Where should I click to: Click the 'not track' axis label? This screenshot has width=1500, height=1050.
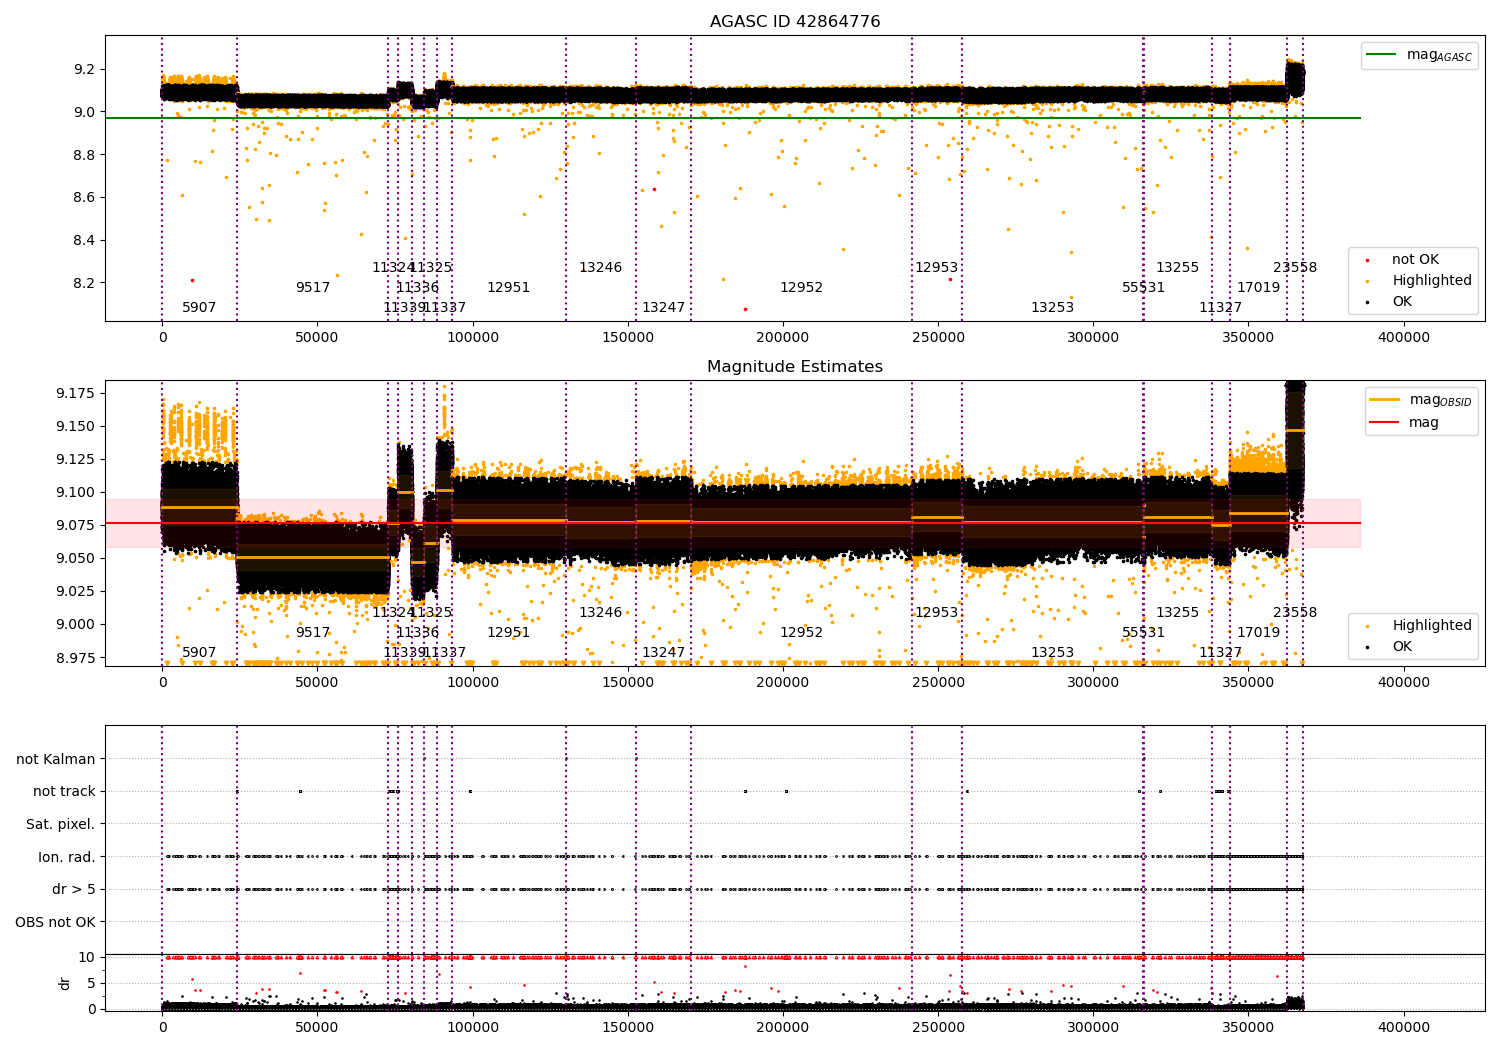pyautogui.click(x=64, y=791)
